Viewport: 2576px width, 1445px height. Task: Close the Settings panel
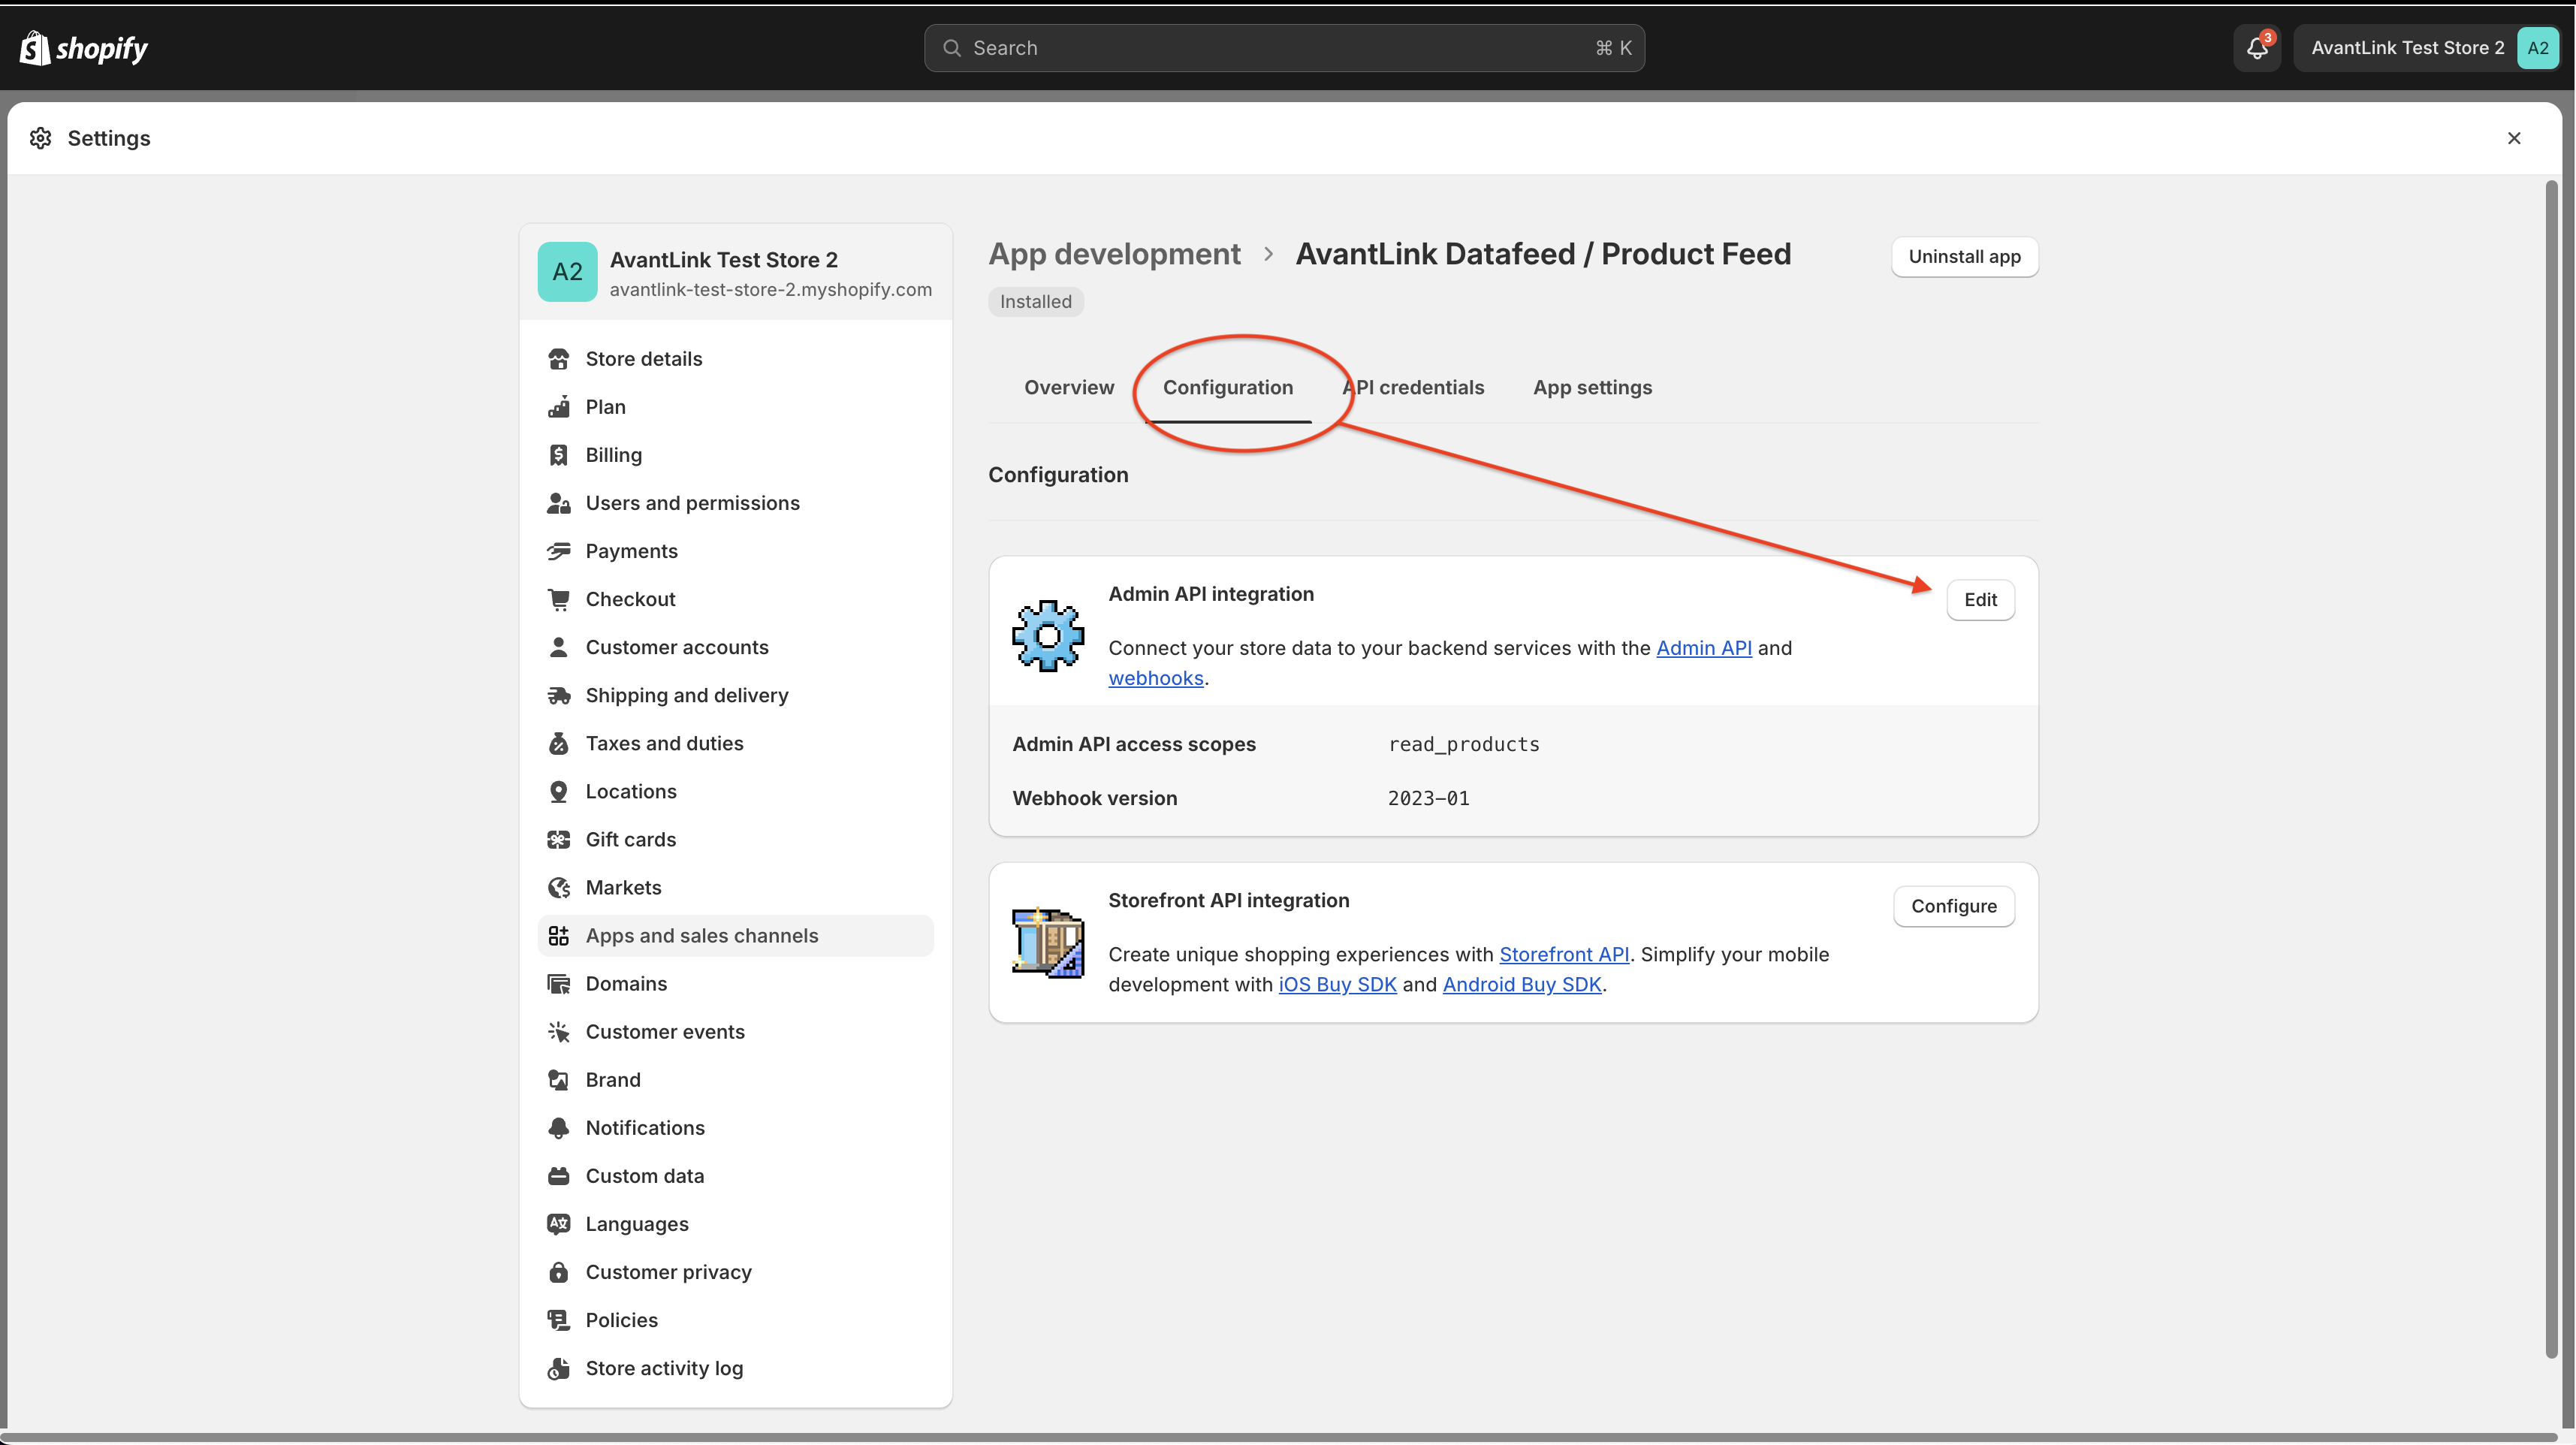(x=2513, y=138)
